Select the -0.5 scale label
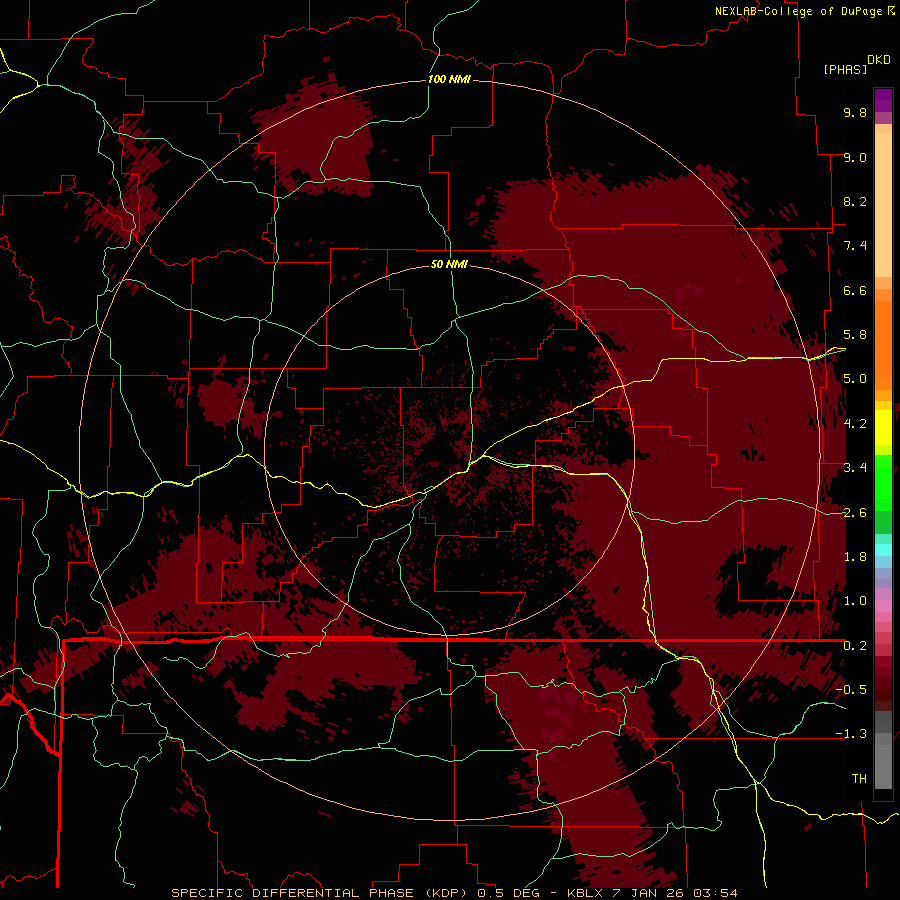900x900 pixels. 851,690
